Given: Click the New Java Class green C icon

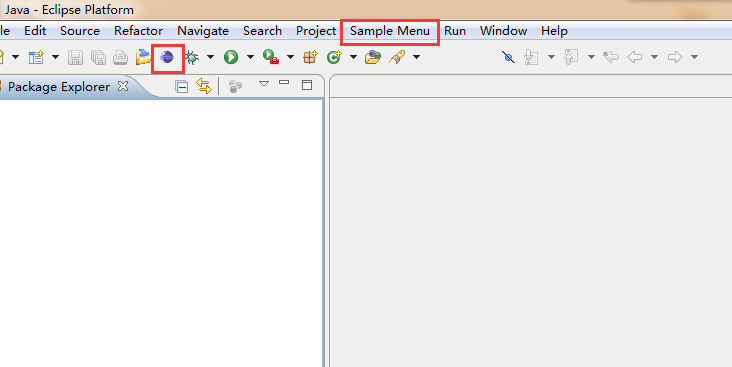Looking at the screenshot, I should point(334,57).
